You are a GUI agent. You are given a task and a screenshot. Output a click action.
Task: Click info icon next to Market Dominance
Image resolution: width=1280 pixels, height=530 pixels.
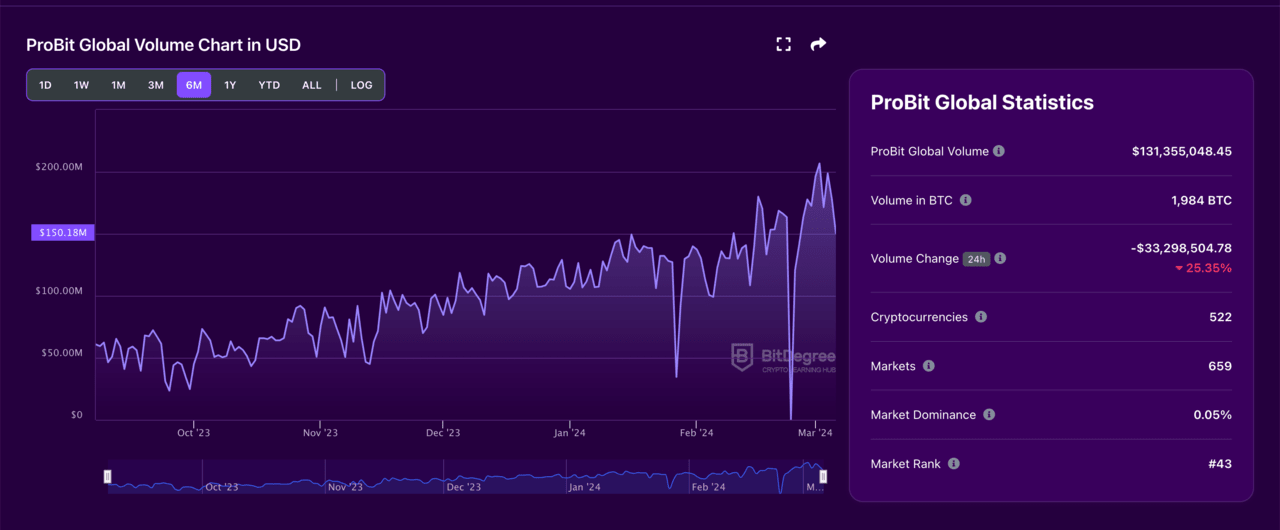click(x=989, y=415)
